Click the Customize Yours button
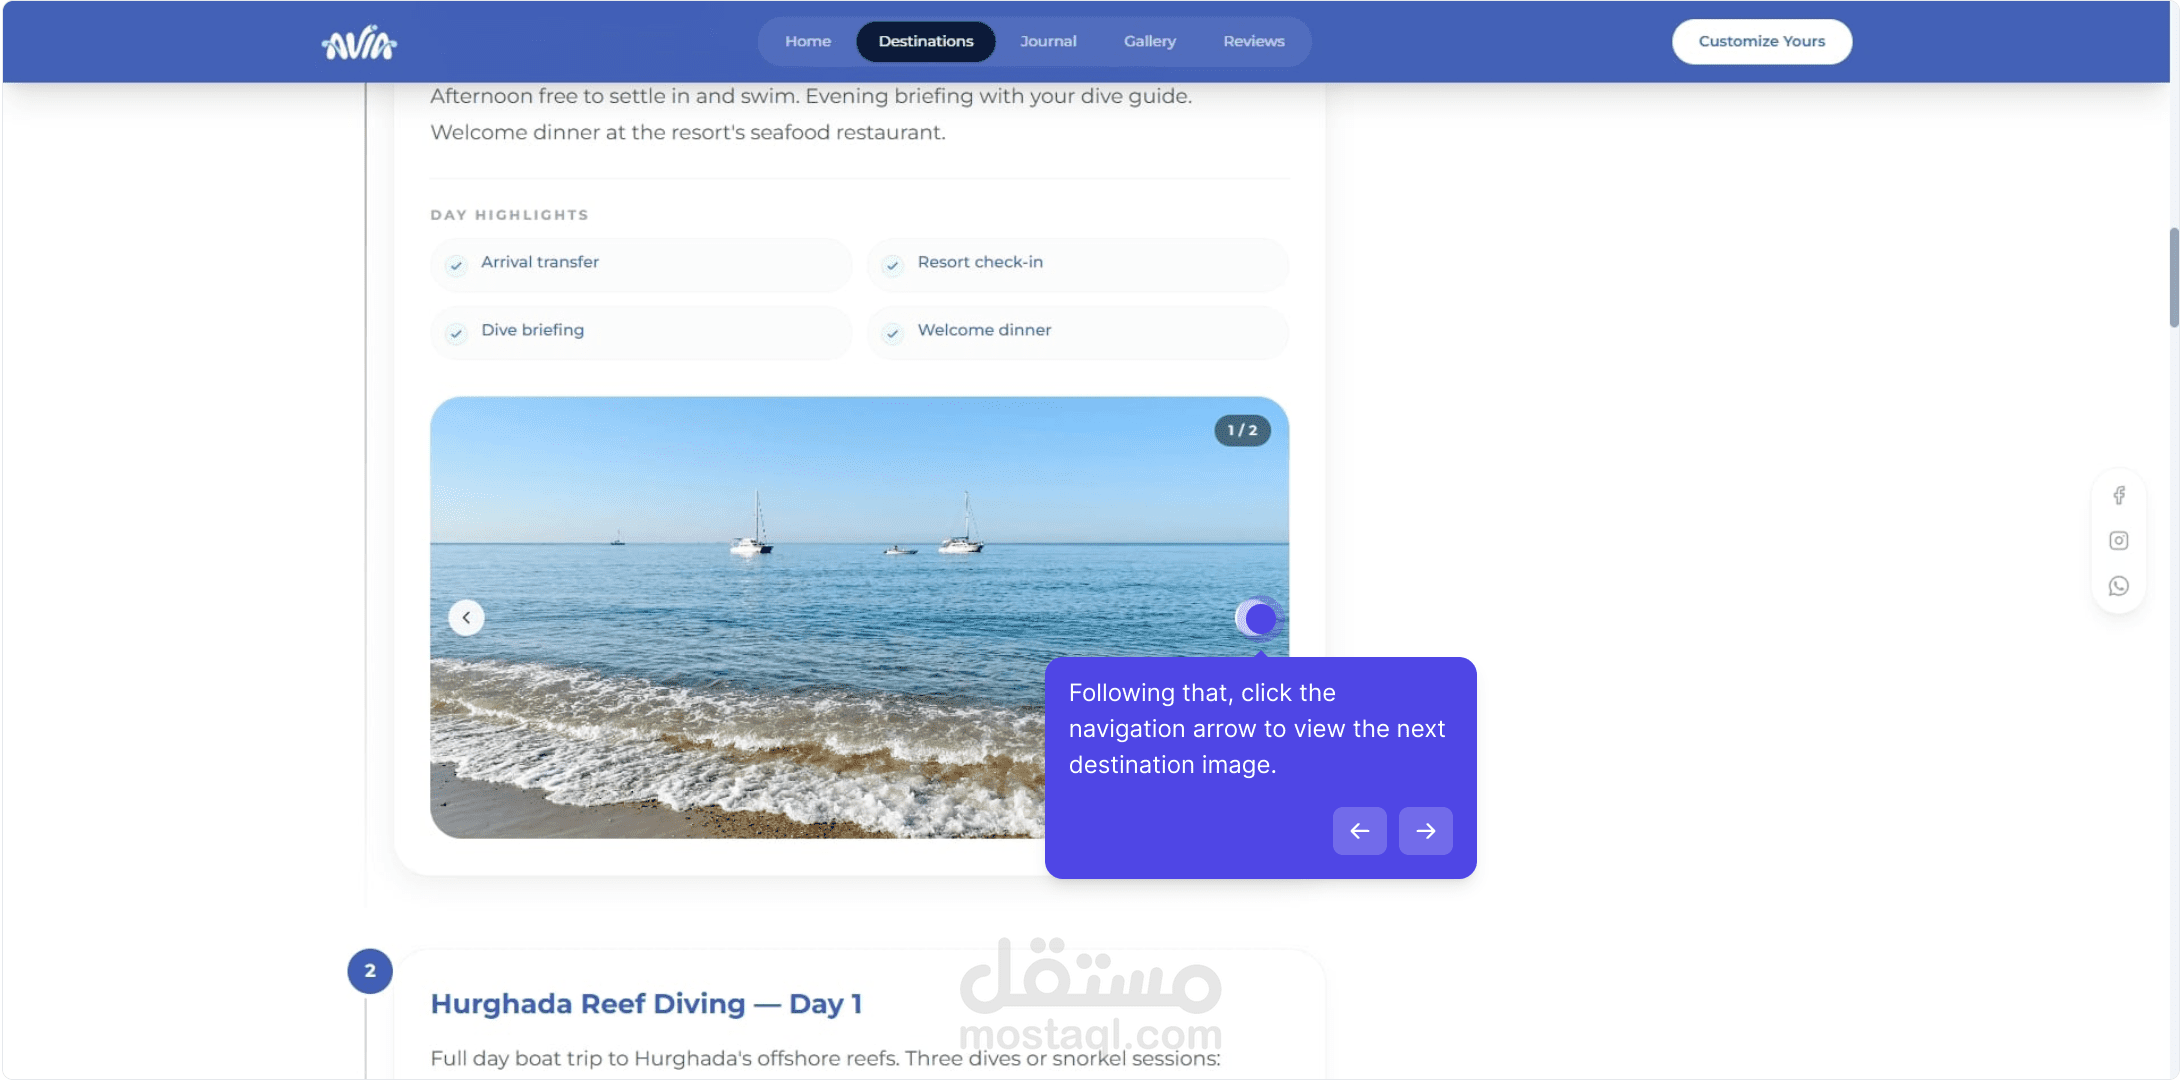Viewport: 2182px width, 1080px height. pos(1761,42)
